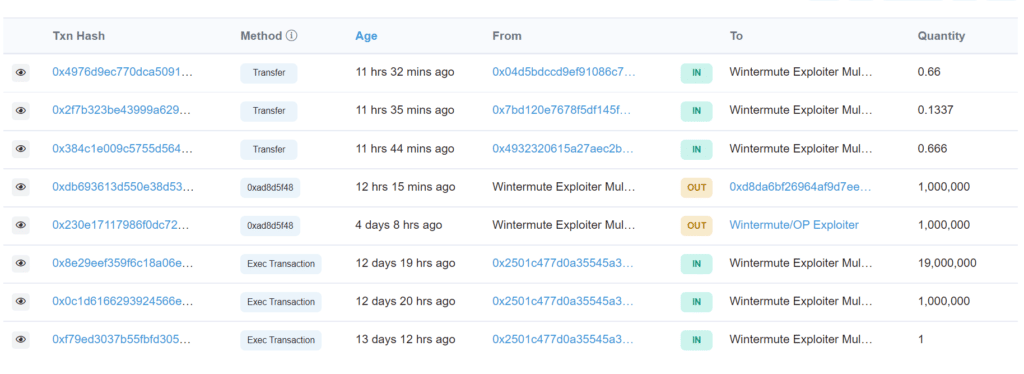The image size is (1024, 374).
Task: Click eye icon for 0x2f7b323b transaction
Action: point(21,111)
